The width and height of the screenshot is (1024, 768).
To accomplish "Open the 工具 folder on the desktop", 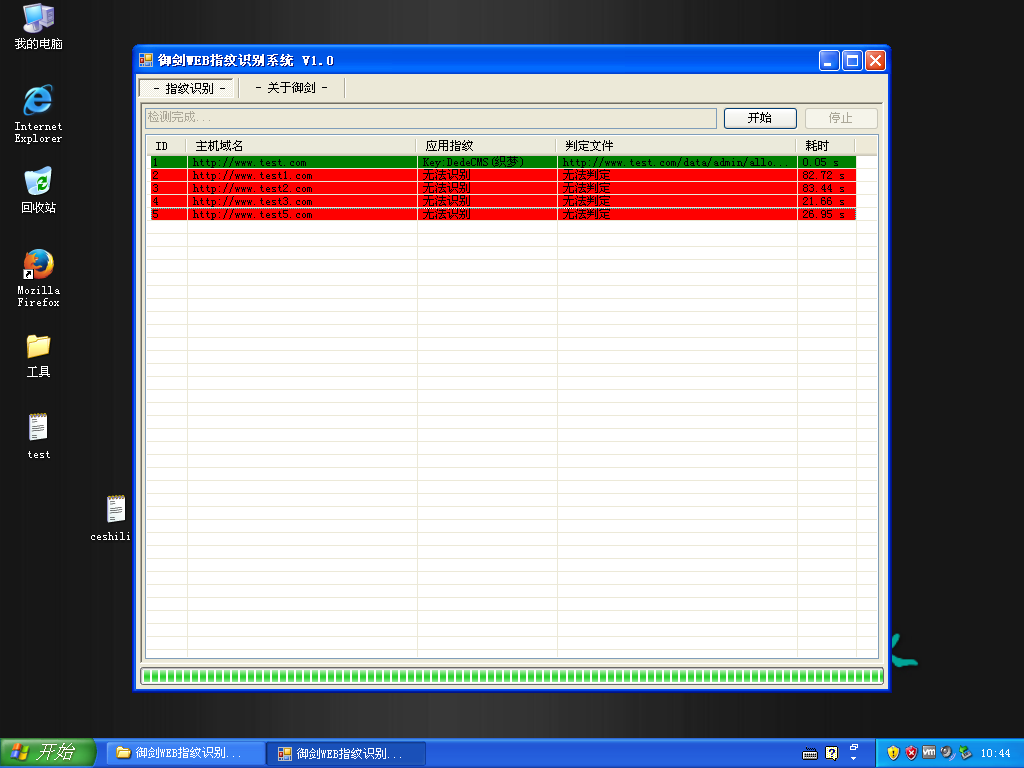I will (x=38, y=356).
